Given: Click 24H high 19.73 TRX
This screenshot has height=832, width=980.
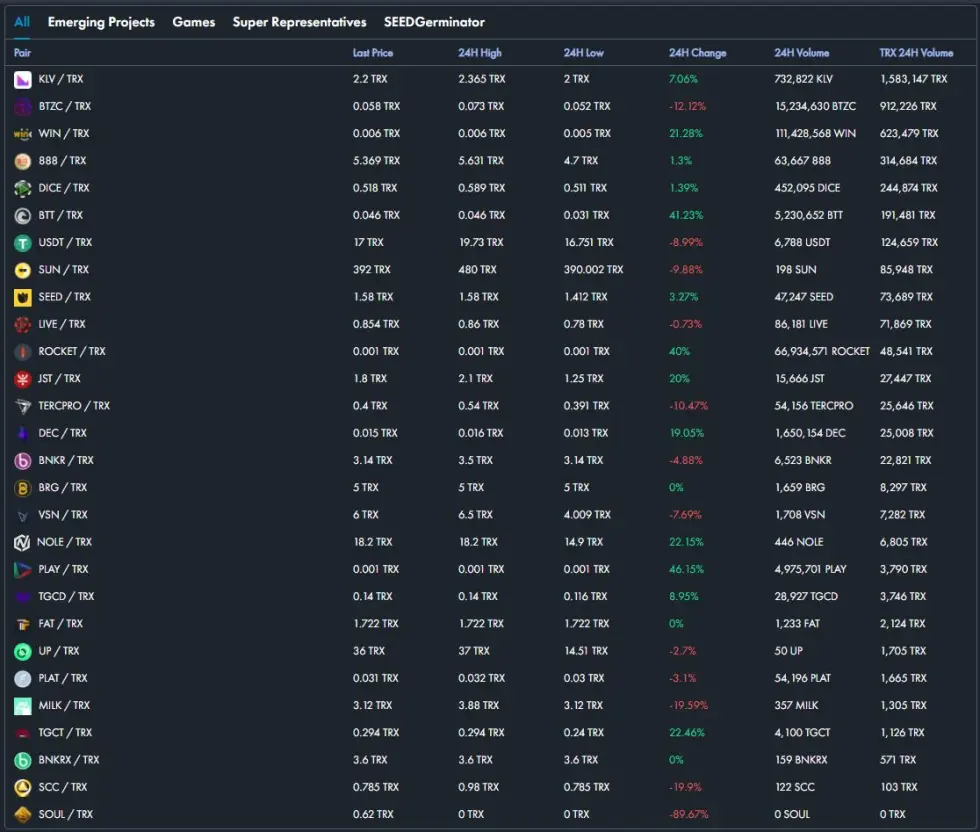Looking at the screenshot, I should (x=481, y=242).
